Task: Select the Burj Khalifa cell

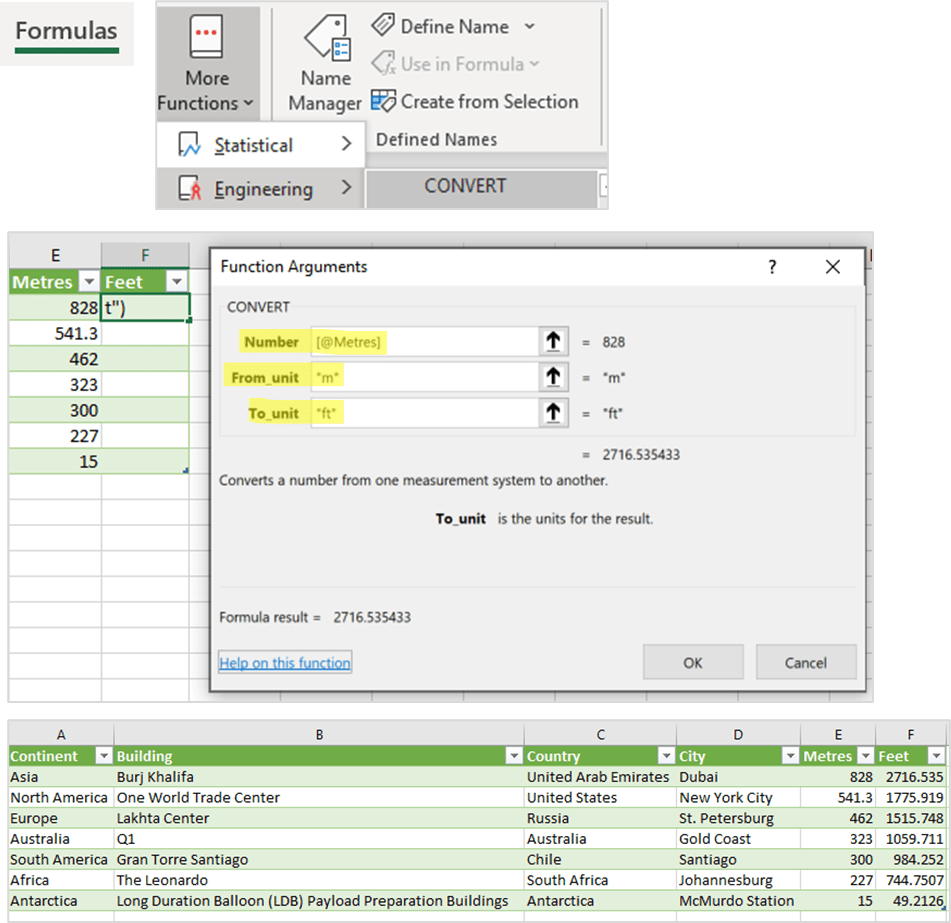Action: [319, 777]
